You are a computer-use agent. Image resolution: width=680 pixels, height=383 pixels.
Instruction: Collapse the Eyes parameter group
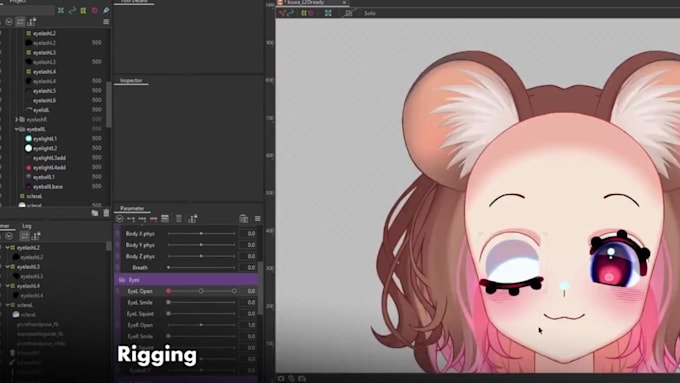click(x=122, y=280)
